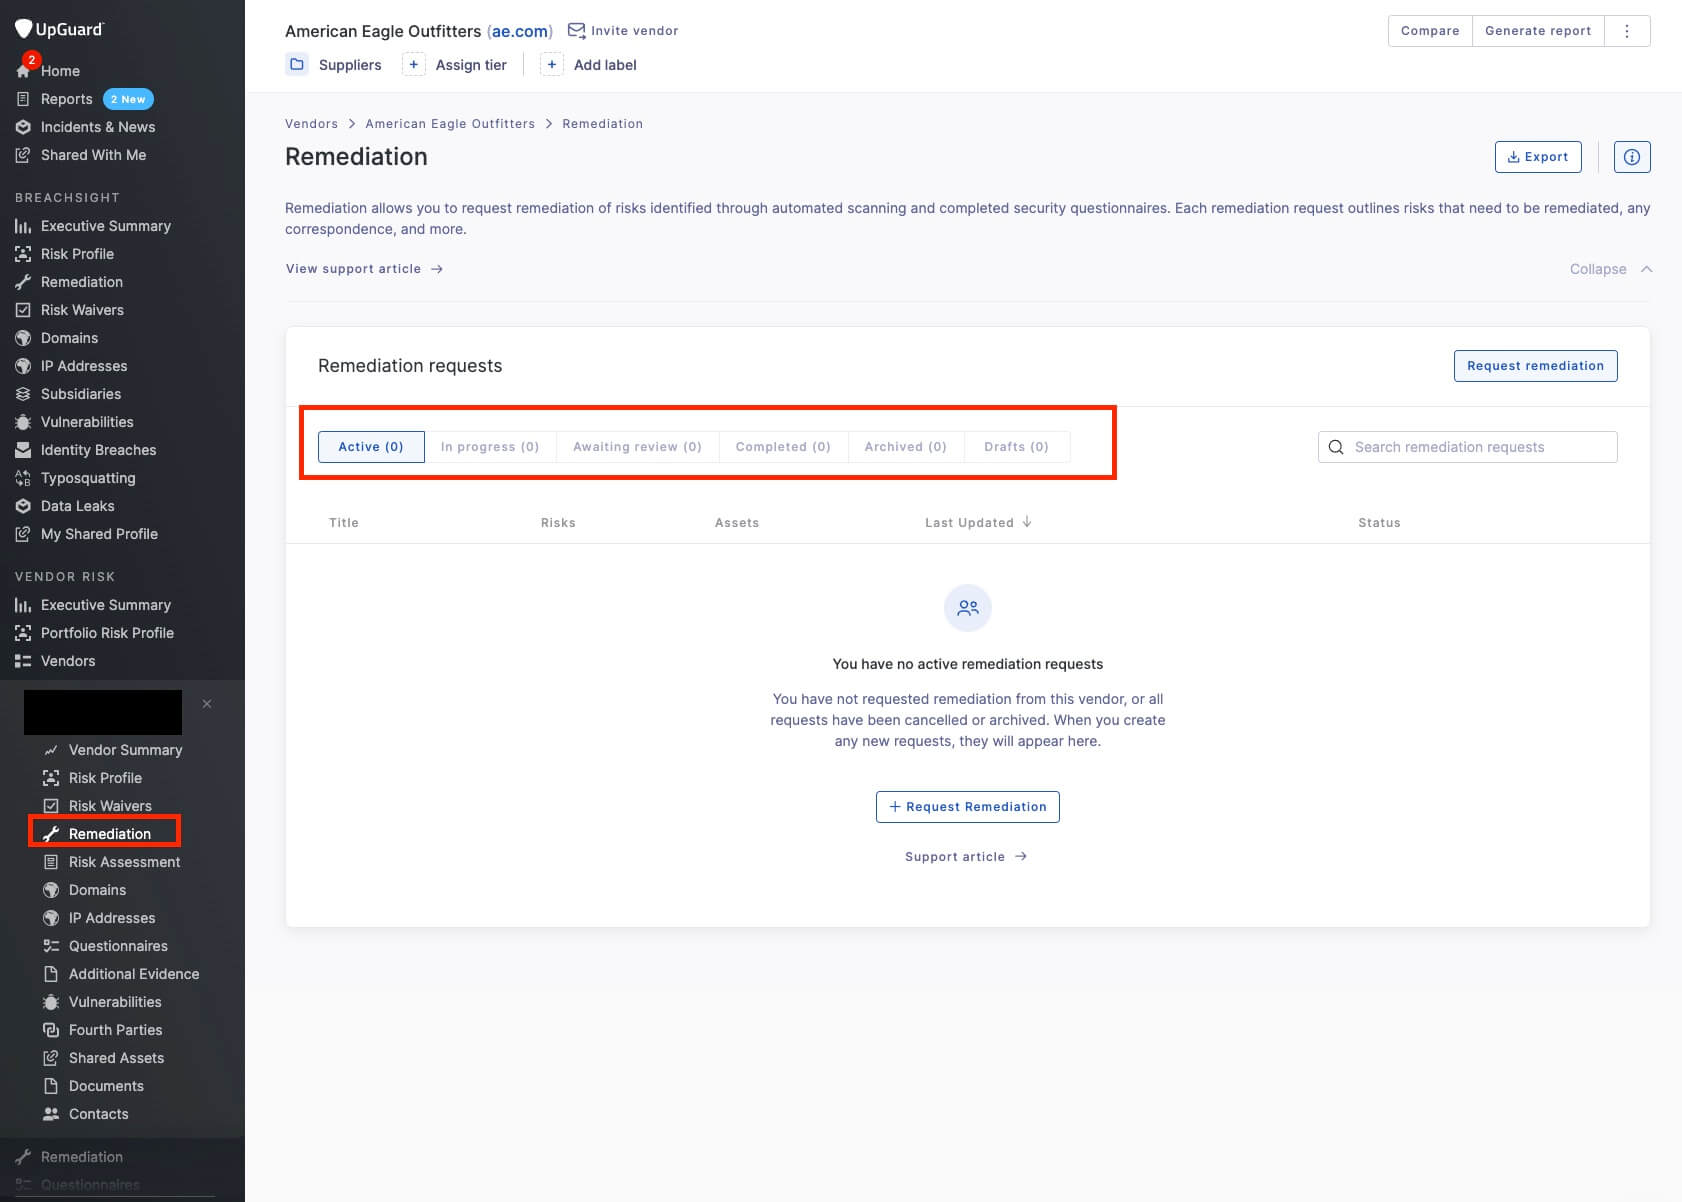Sort by Last Updated column
Image resolution: width=1682 pixels, height=1202 pixels.
tap(978, 522)
